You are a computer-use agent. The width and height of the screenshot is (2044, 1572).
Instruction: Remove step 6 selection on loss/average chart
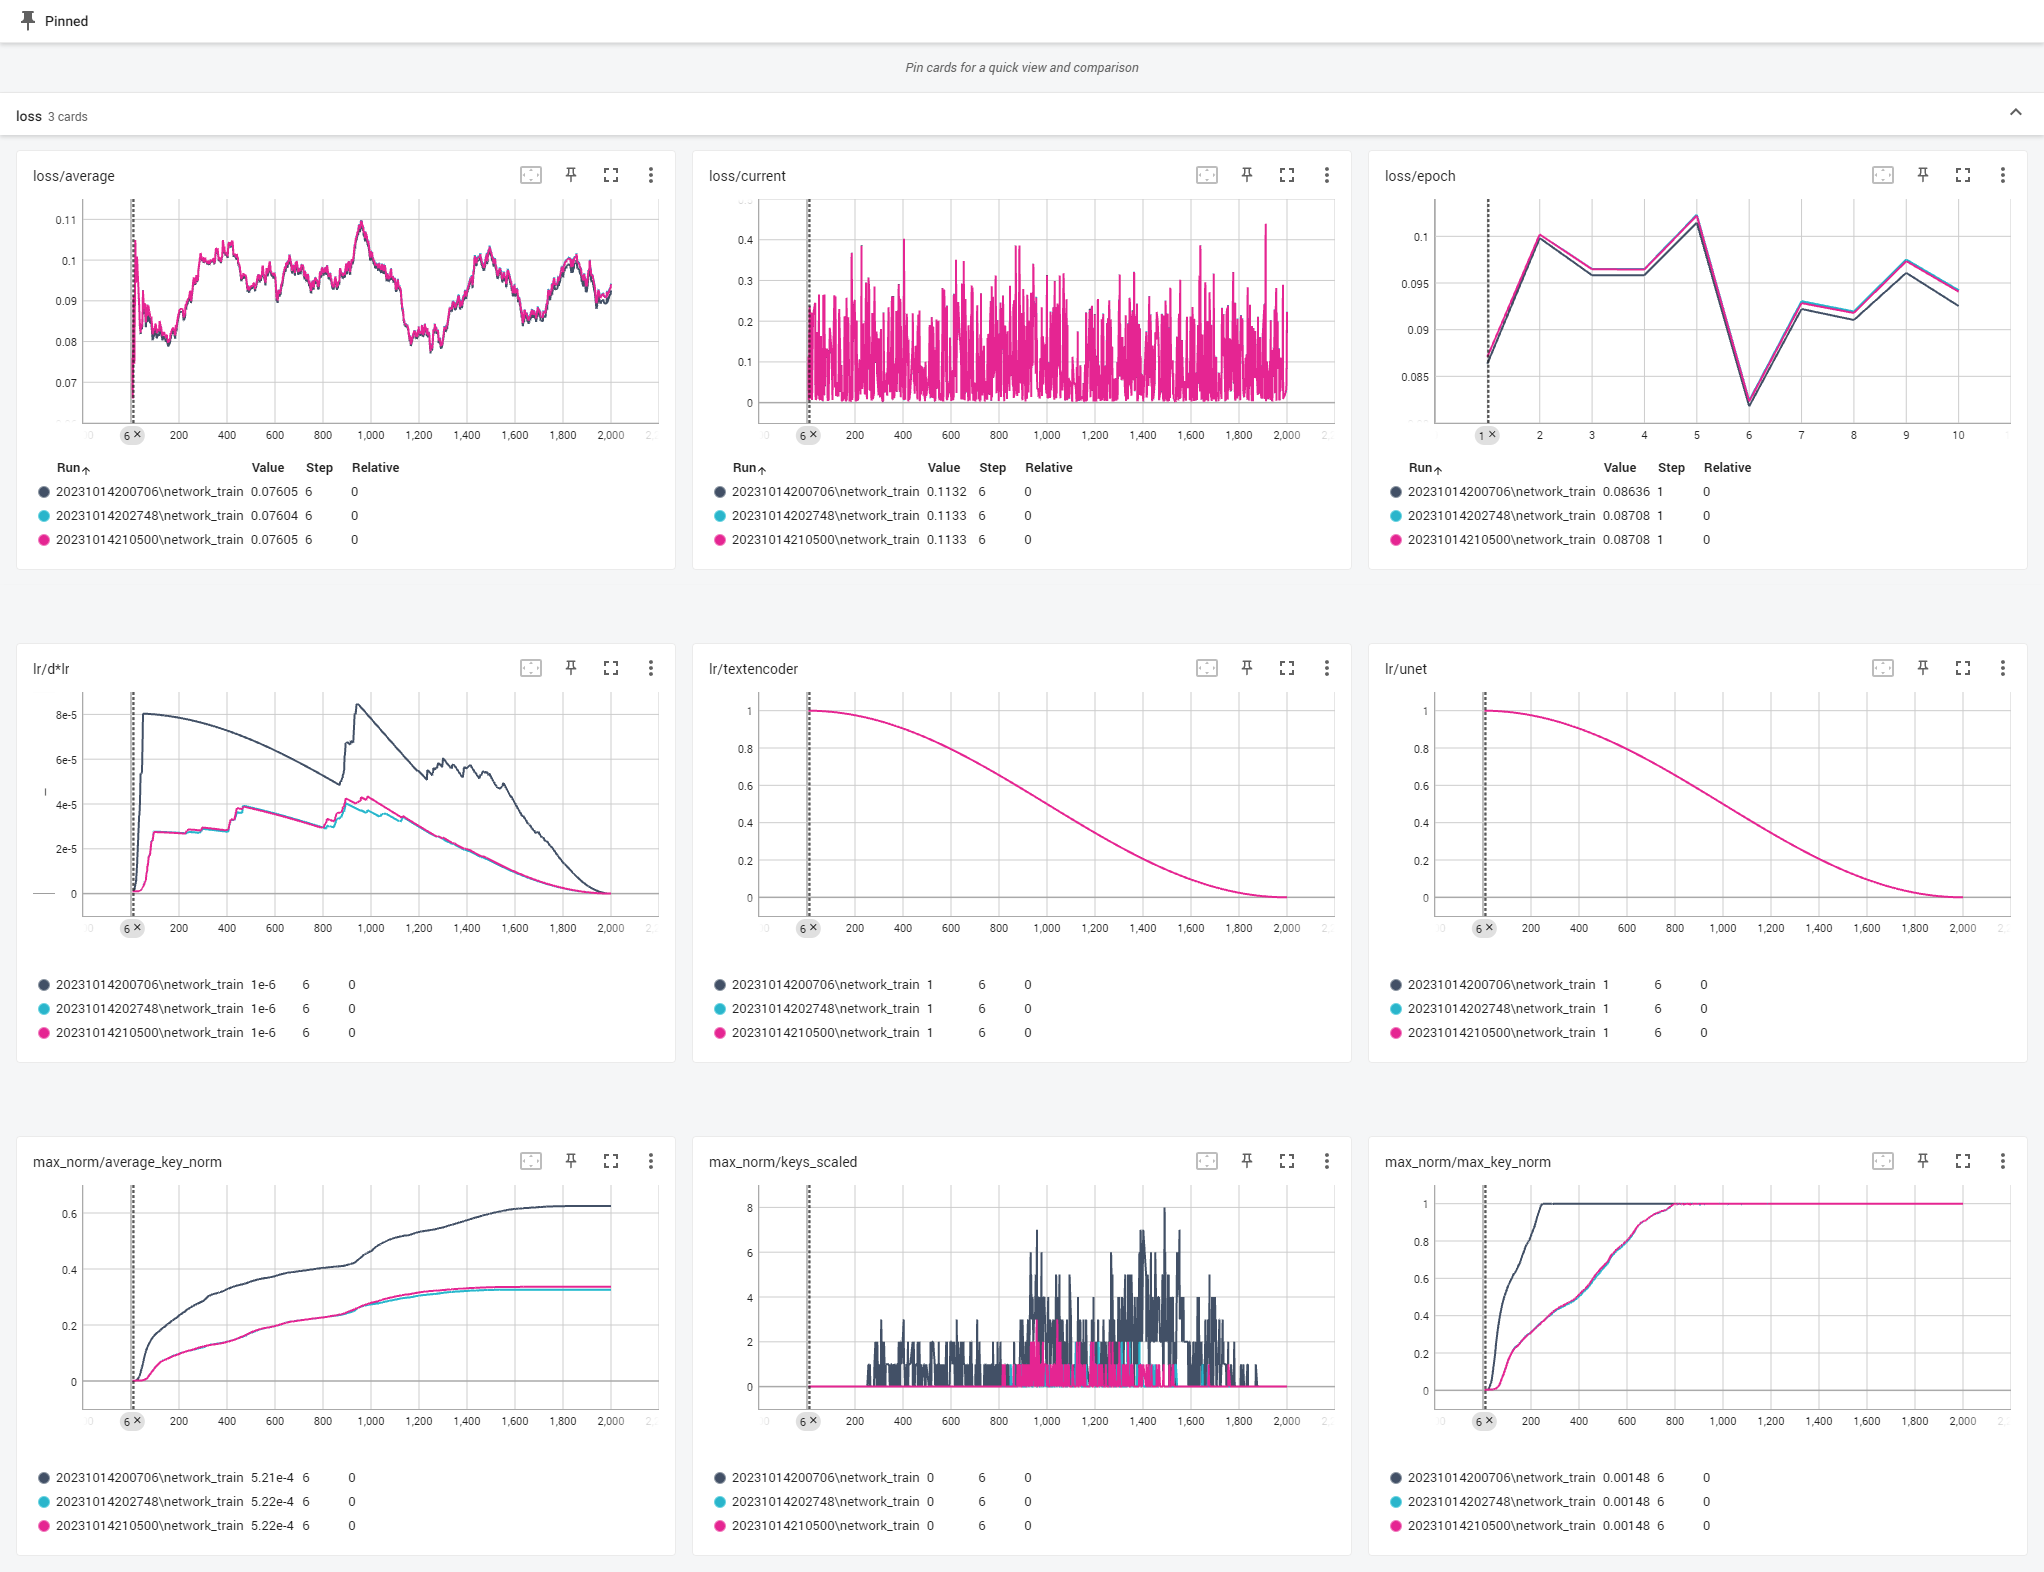pos(138,435)
